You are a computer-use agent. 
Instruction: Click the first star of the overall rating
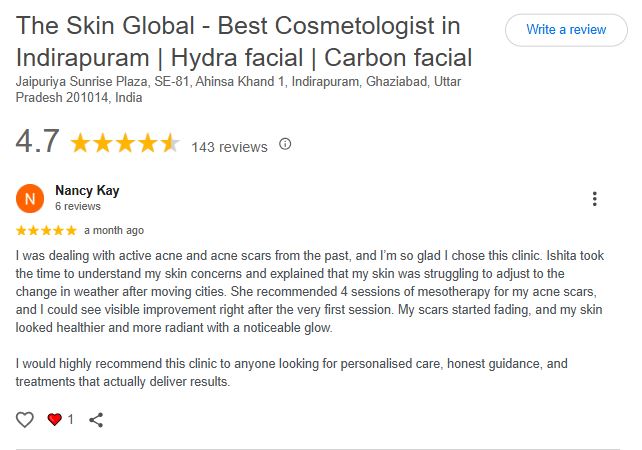(80, 144)
